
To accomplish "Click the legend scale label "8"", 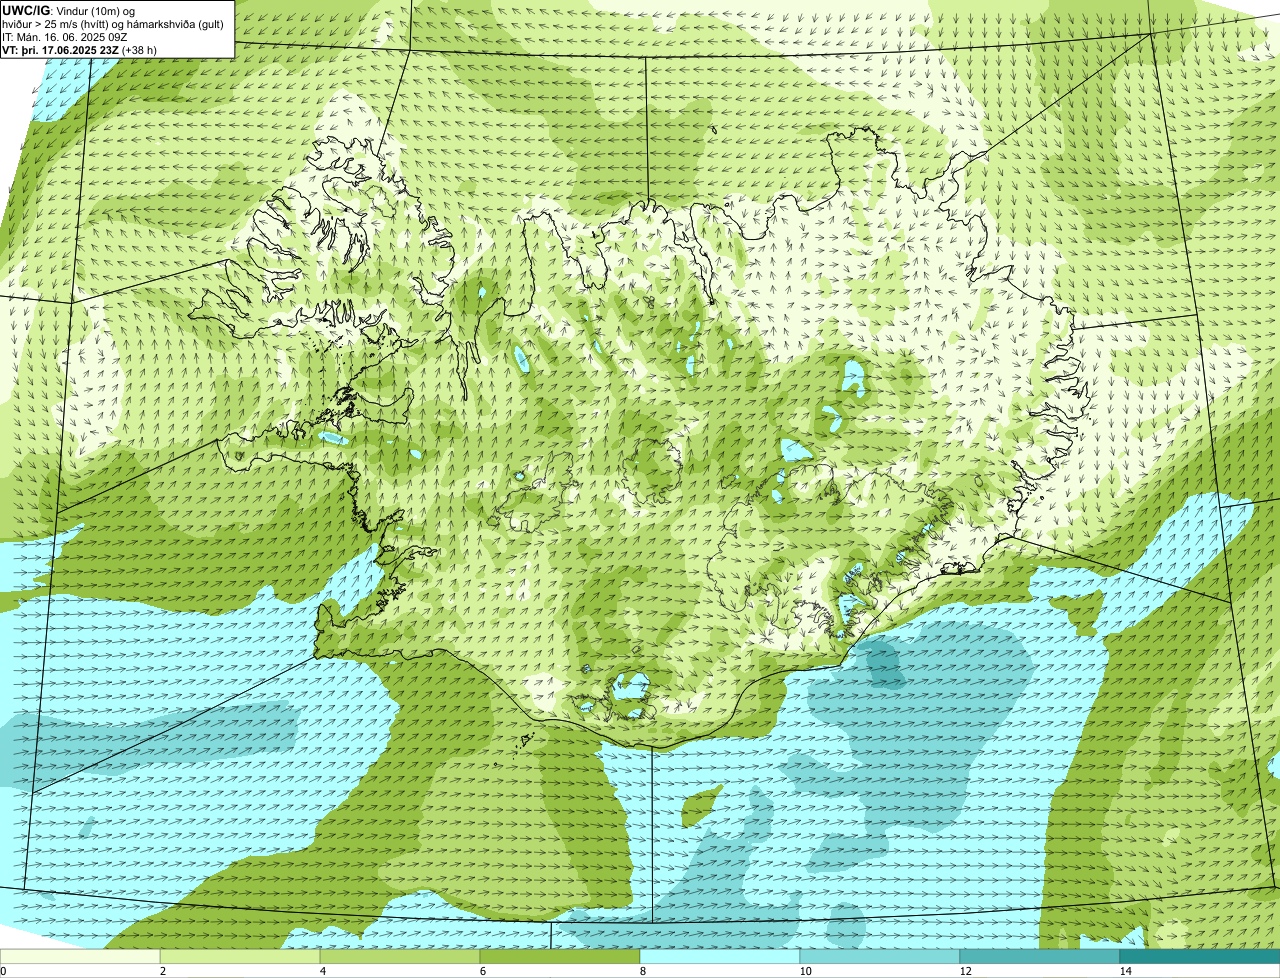I will coord(642,971).
